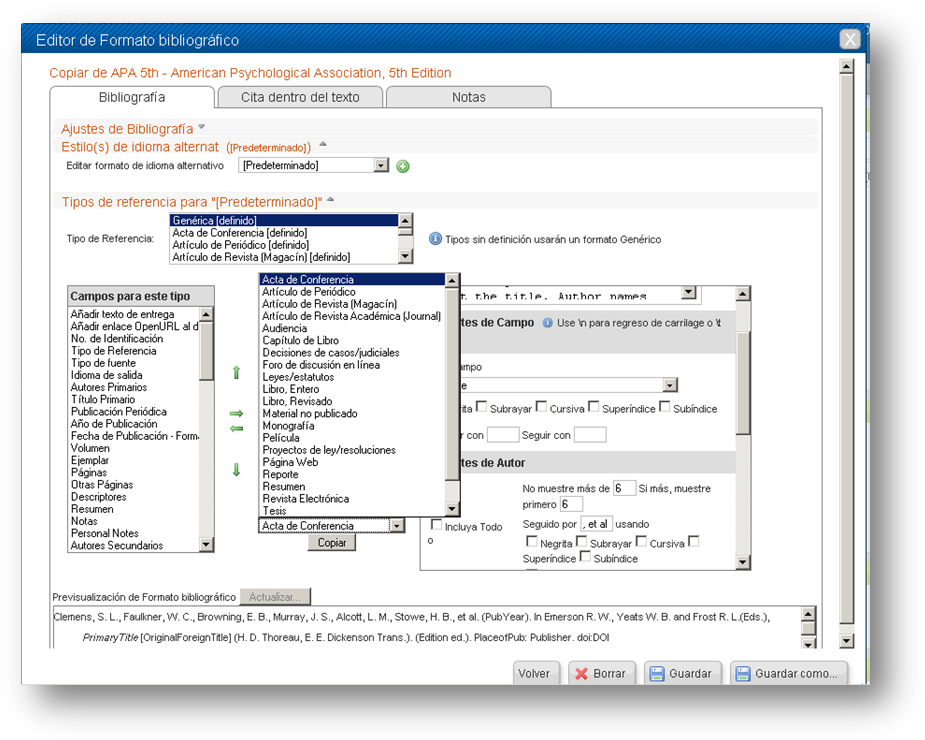This screenshot has height=740, width=925.
Task: Select 'Año de Publicación' in the Campos list
Action: tap(135, 424)
